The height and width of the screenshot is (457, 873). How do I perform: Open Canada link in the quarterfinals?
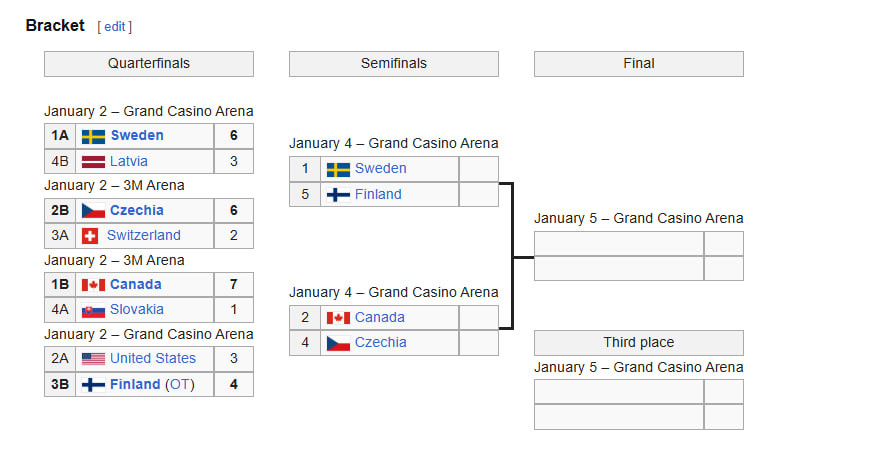(x=136, y=285)
